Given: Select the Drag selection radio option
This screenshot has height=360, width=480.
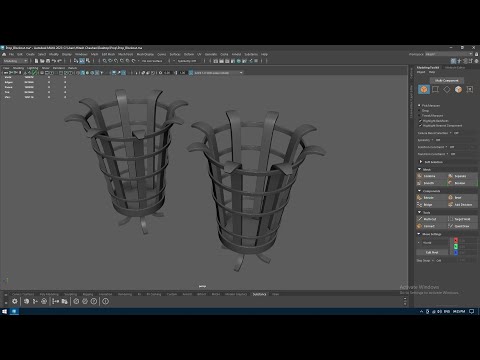Looking at the screenshot, I should [x=419, y=110].
